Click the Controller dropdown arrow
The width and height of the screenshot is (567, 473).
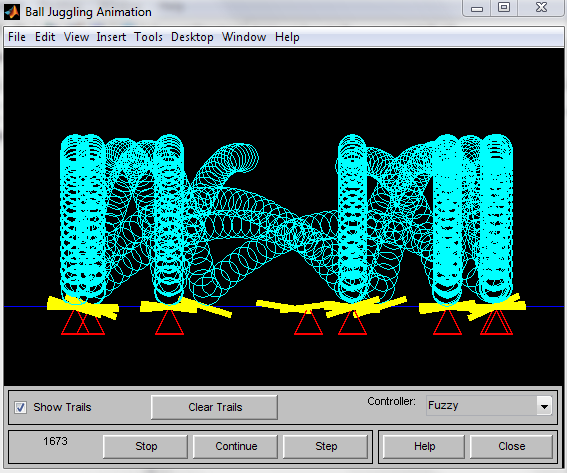(x=544, y=406)
